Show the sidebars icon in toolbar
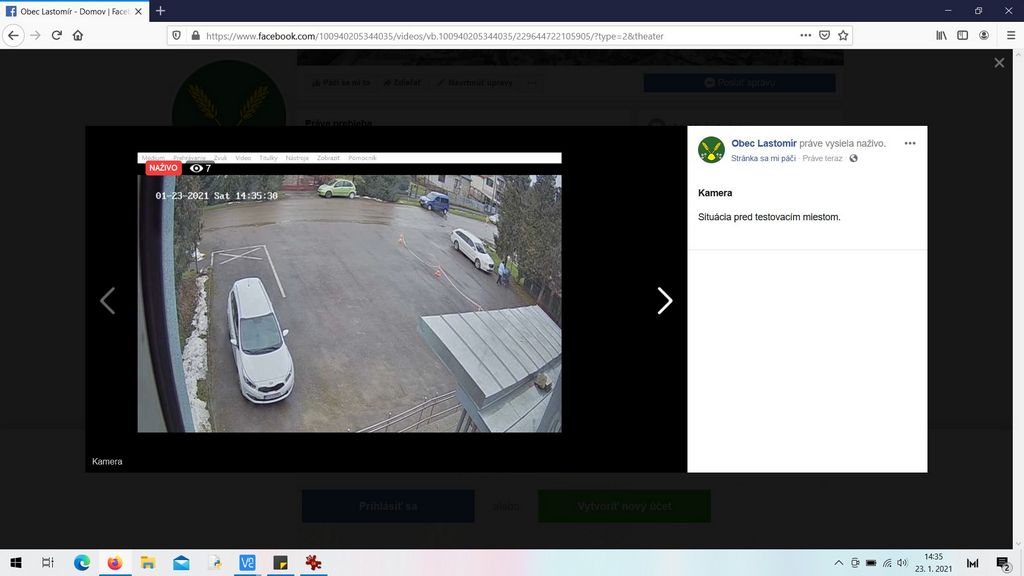Screen dimensions: 1024x576 pos(963,35)
